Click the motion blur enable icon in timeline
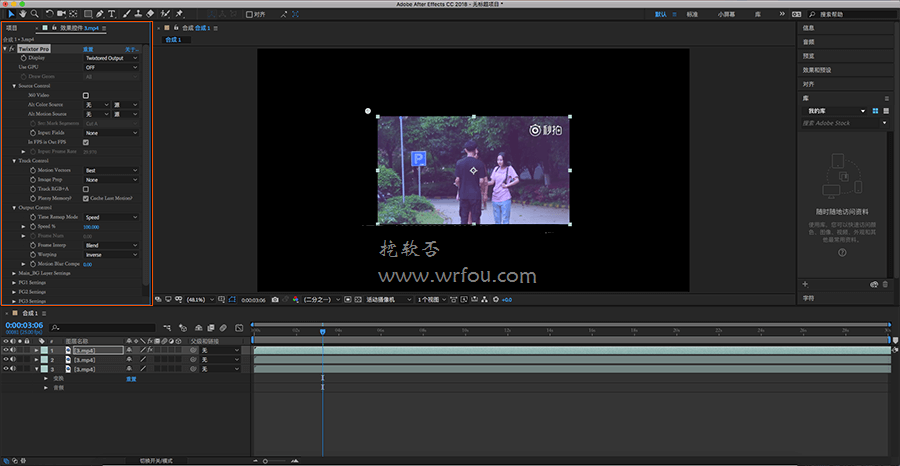900x466 pixels. tap(223, 328)
